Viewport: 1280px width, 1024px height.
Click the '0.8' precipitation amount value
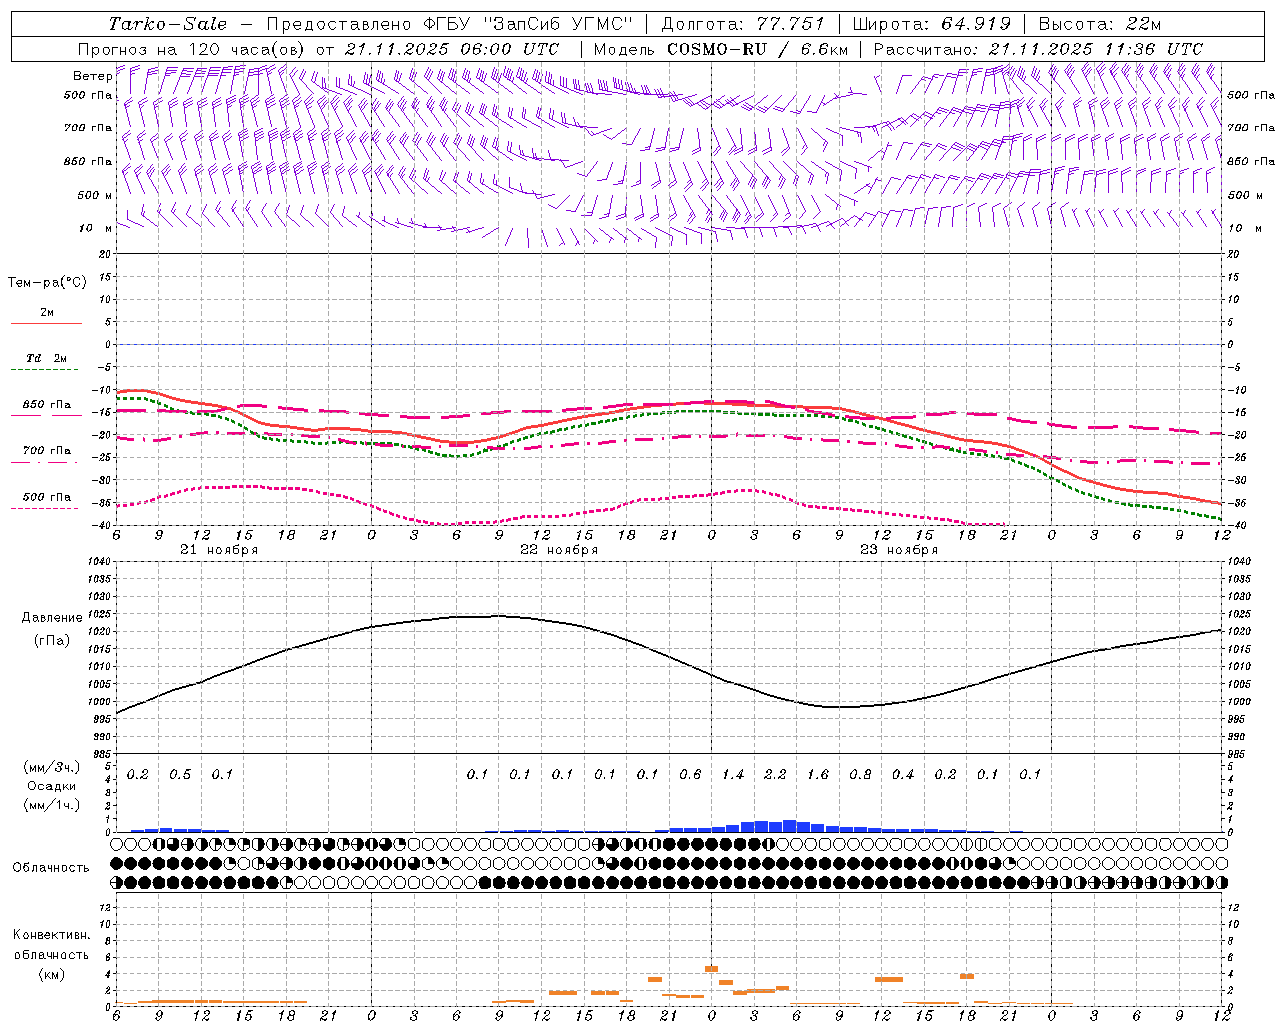860,774
